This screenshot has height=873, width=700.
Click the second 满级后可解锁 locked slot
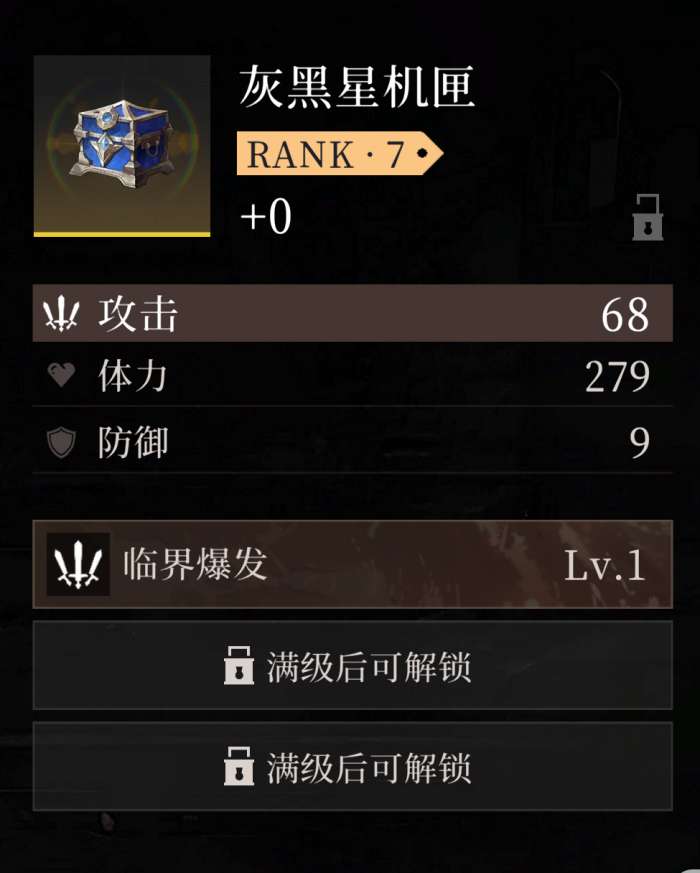pos(353,767)
